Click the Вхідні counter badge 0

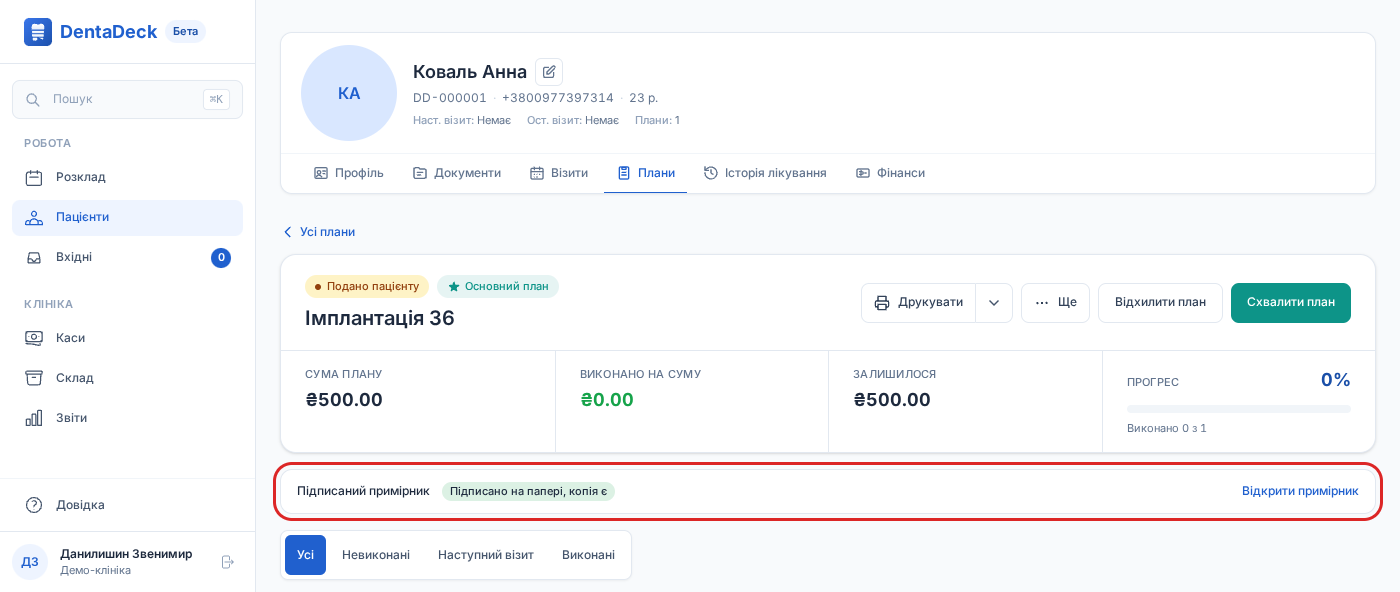[x=221, y=258]
